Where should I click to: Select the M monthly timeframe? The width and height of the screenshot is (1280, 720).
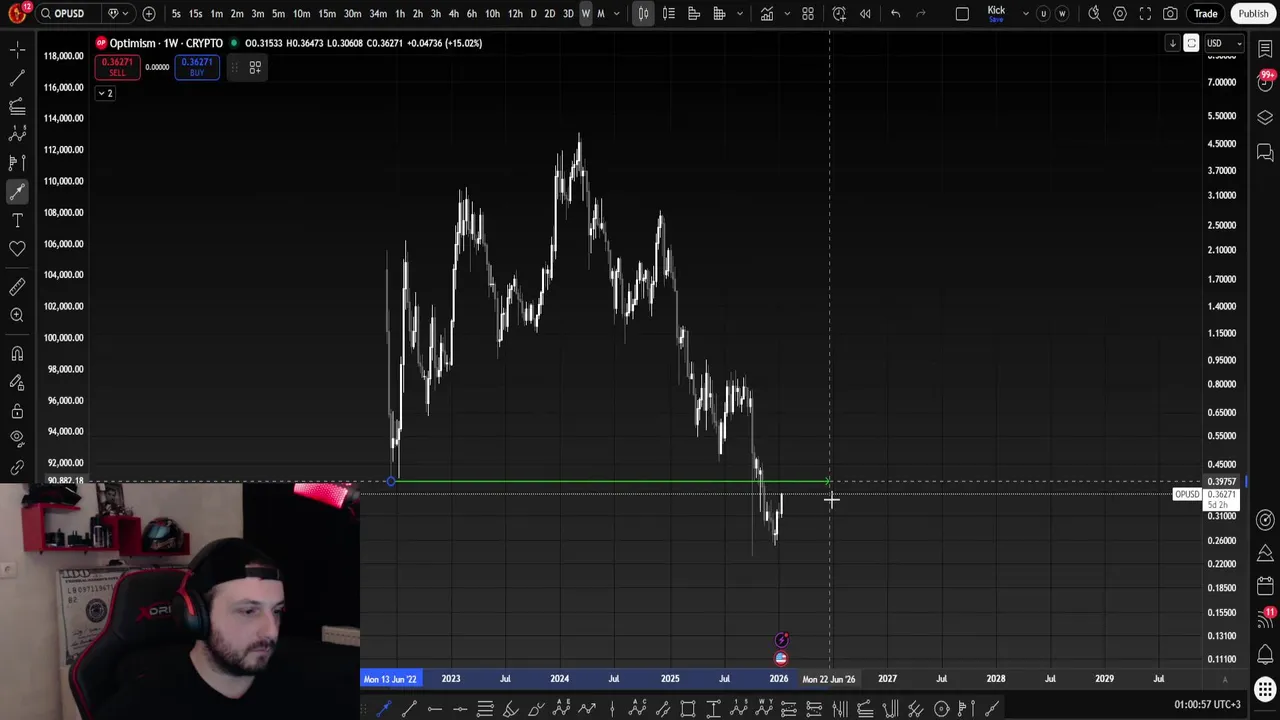(601, 14)
